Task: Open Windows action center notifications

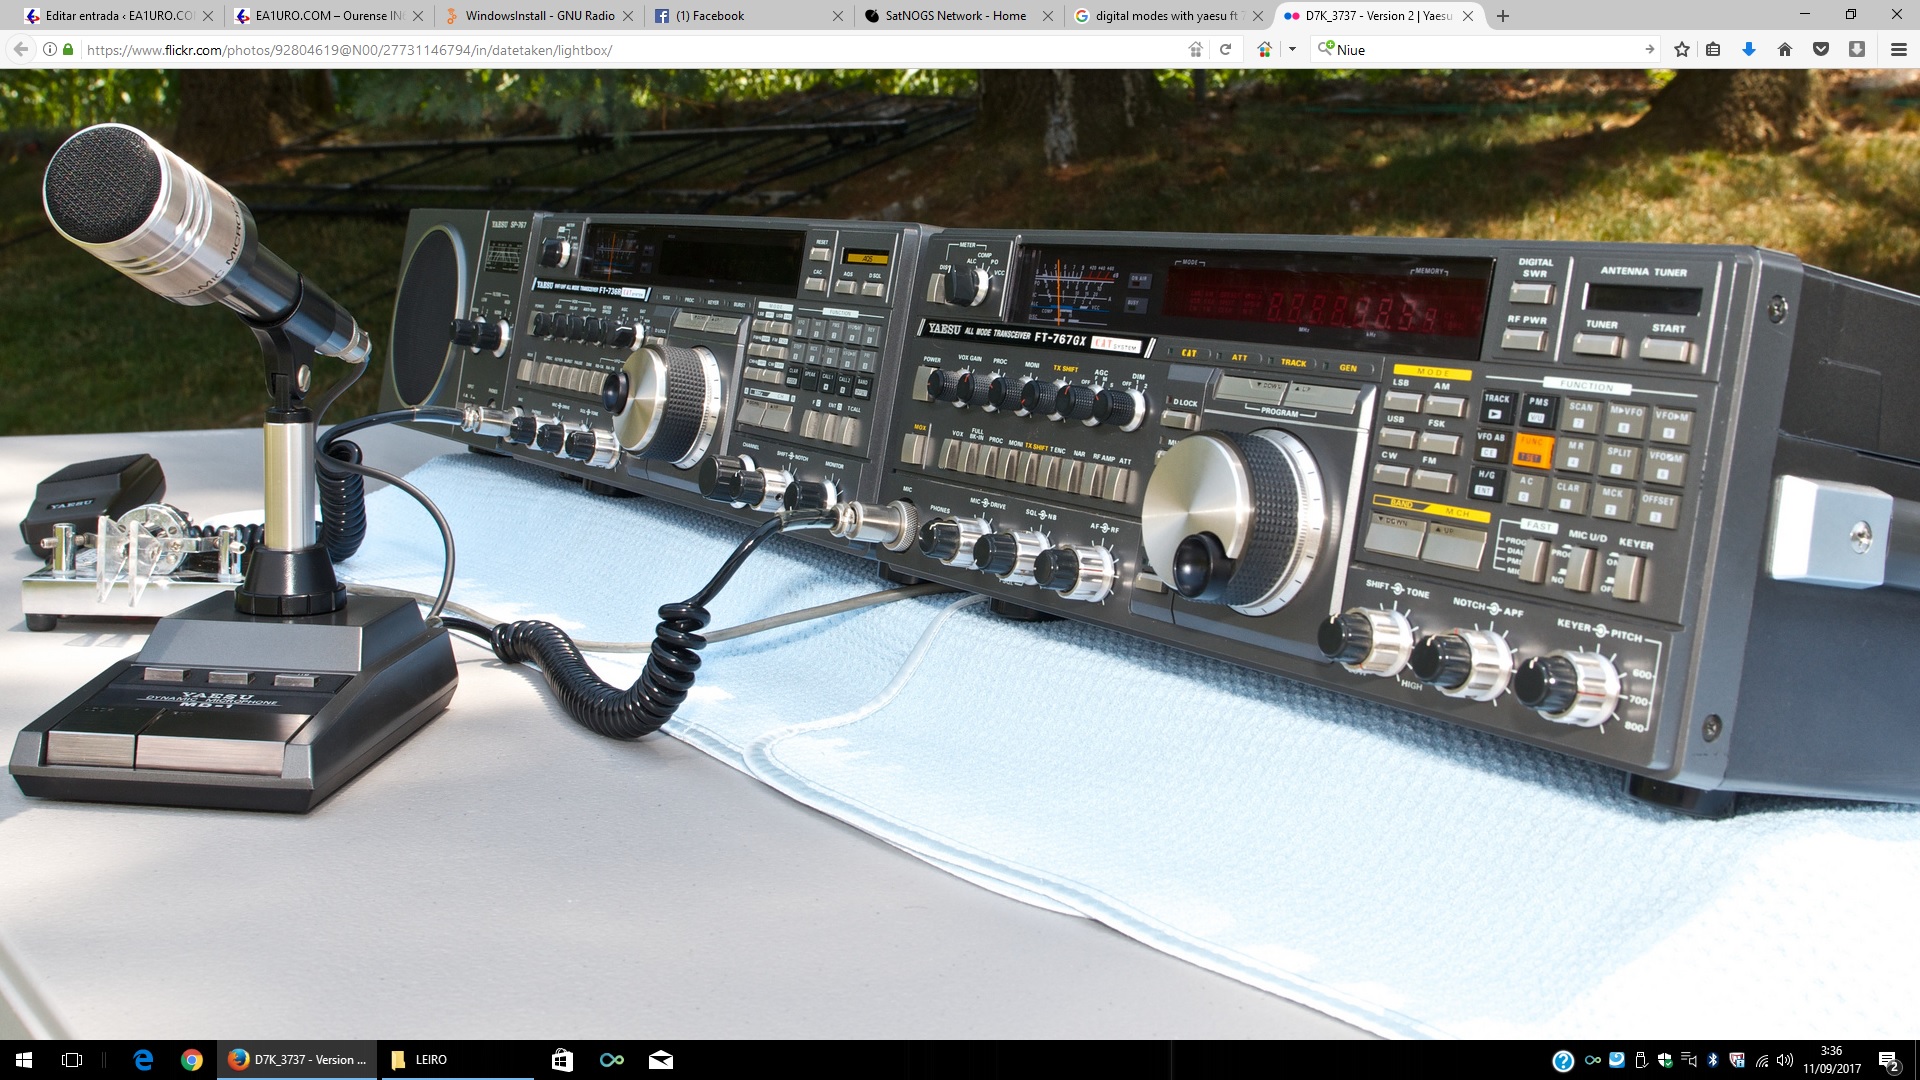Action: pos(1888,1060)
